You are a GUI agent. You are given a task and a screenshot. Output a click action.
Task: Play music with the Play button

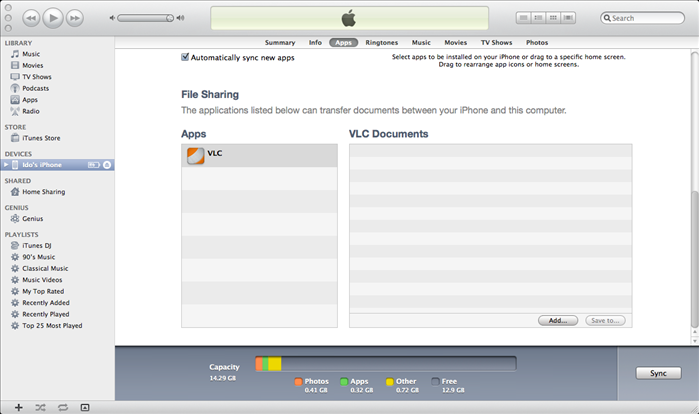point(53,18)
